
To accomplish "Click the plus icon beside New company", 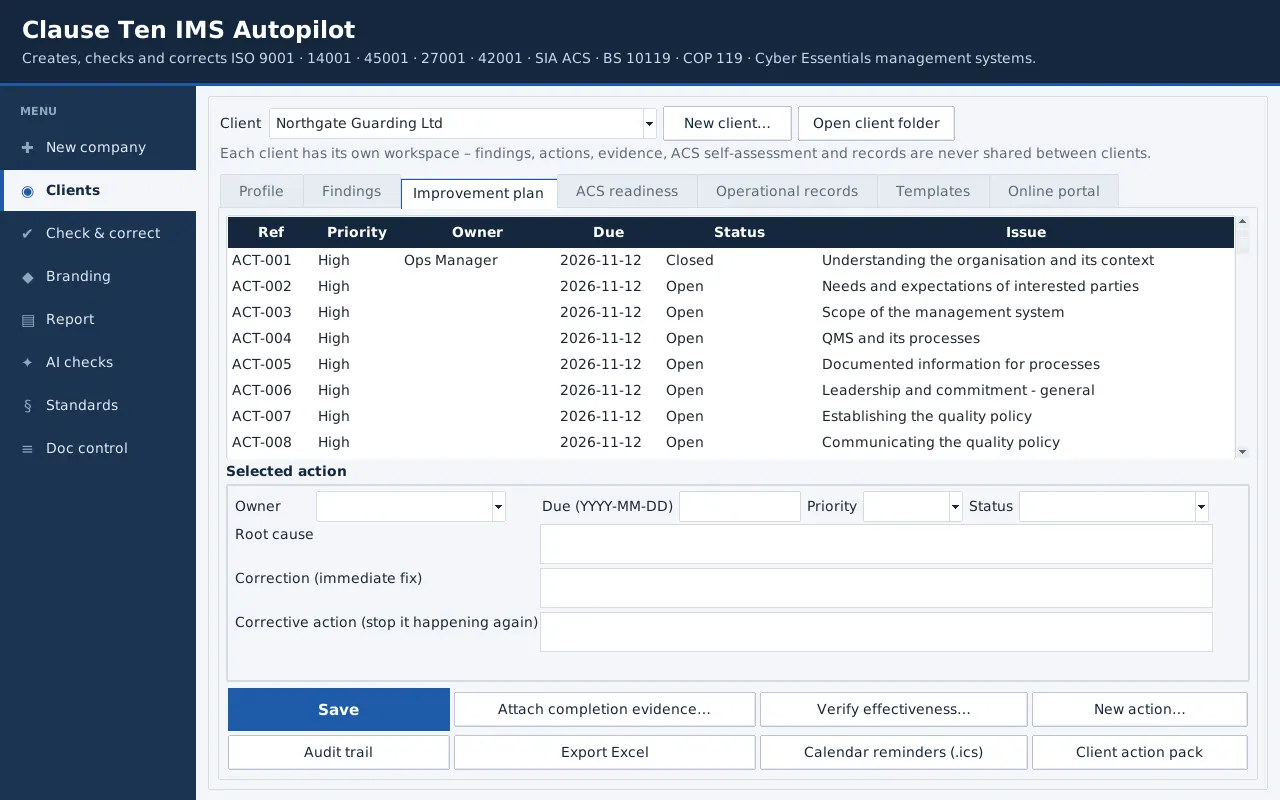I will (x=27, y=147).
